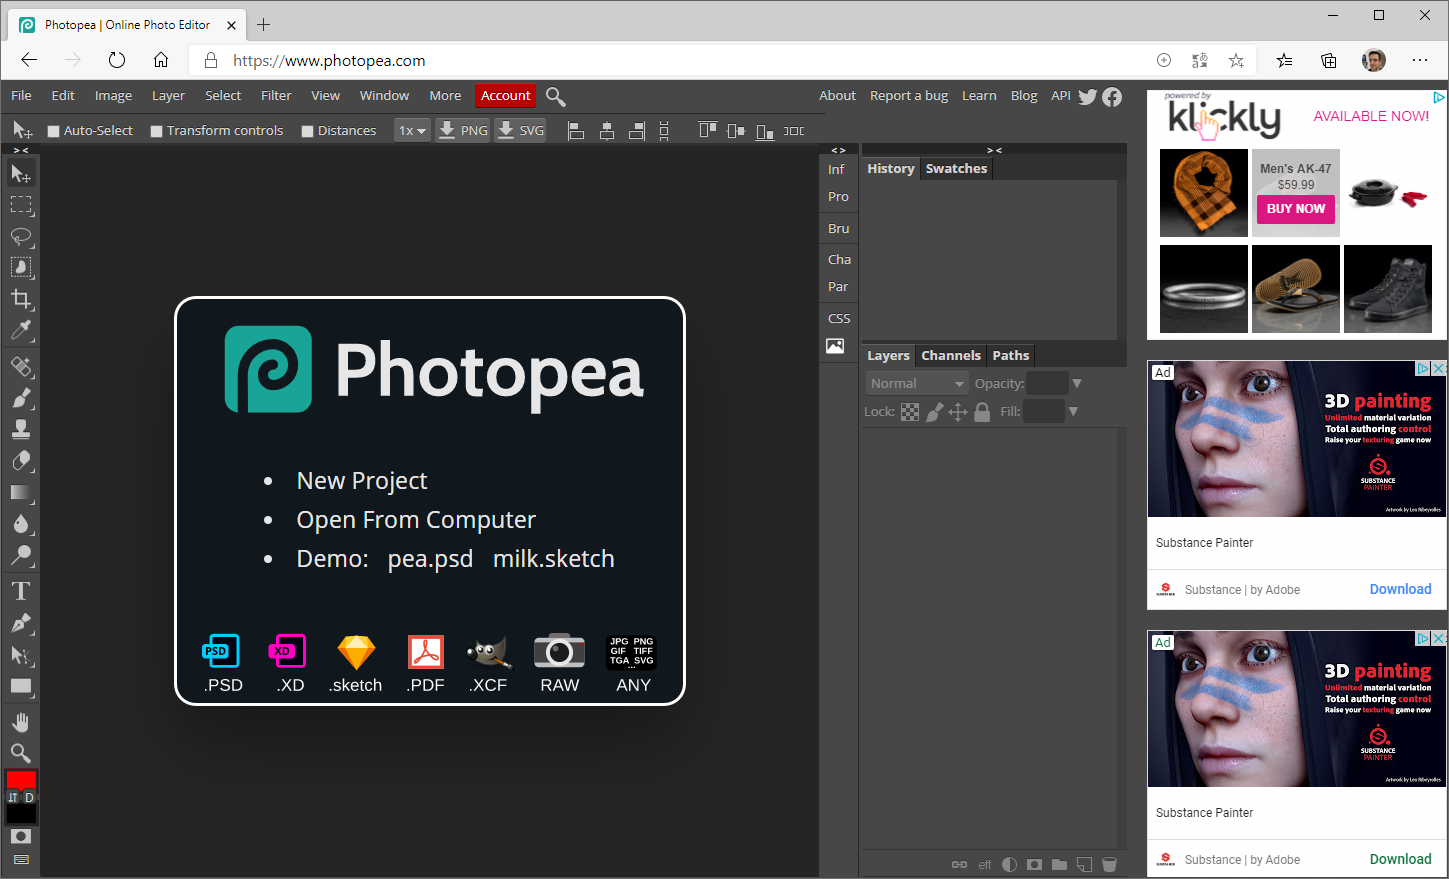Enable the Distances checkbox
Viewport: 1449px width, 879px height.
(308, 131)
